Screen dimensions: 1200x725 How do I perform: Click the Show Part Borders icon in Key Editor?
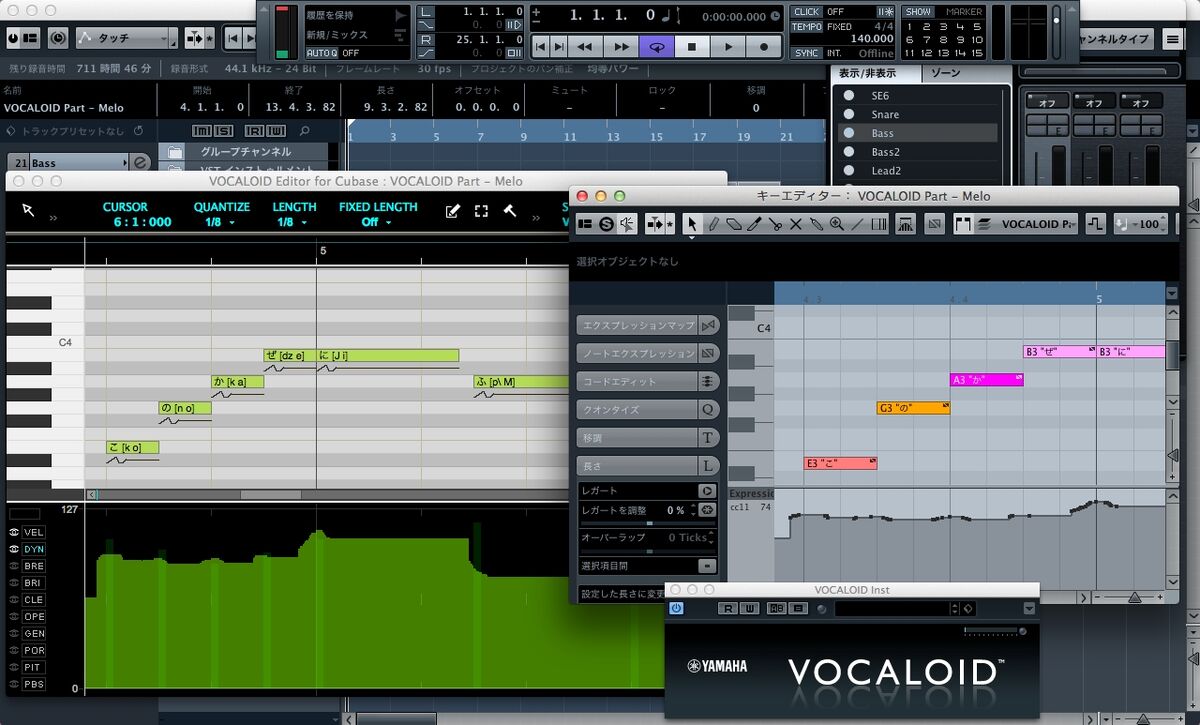tap(963, 225)
